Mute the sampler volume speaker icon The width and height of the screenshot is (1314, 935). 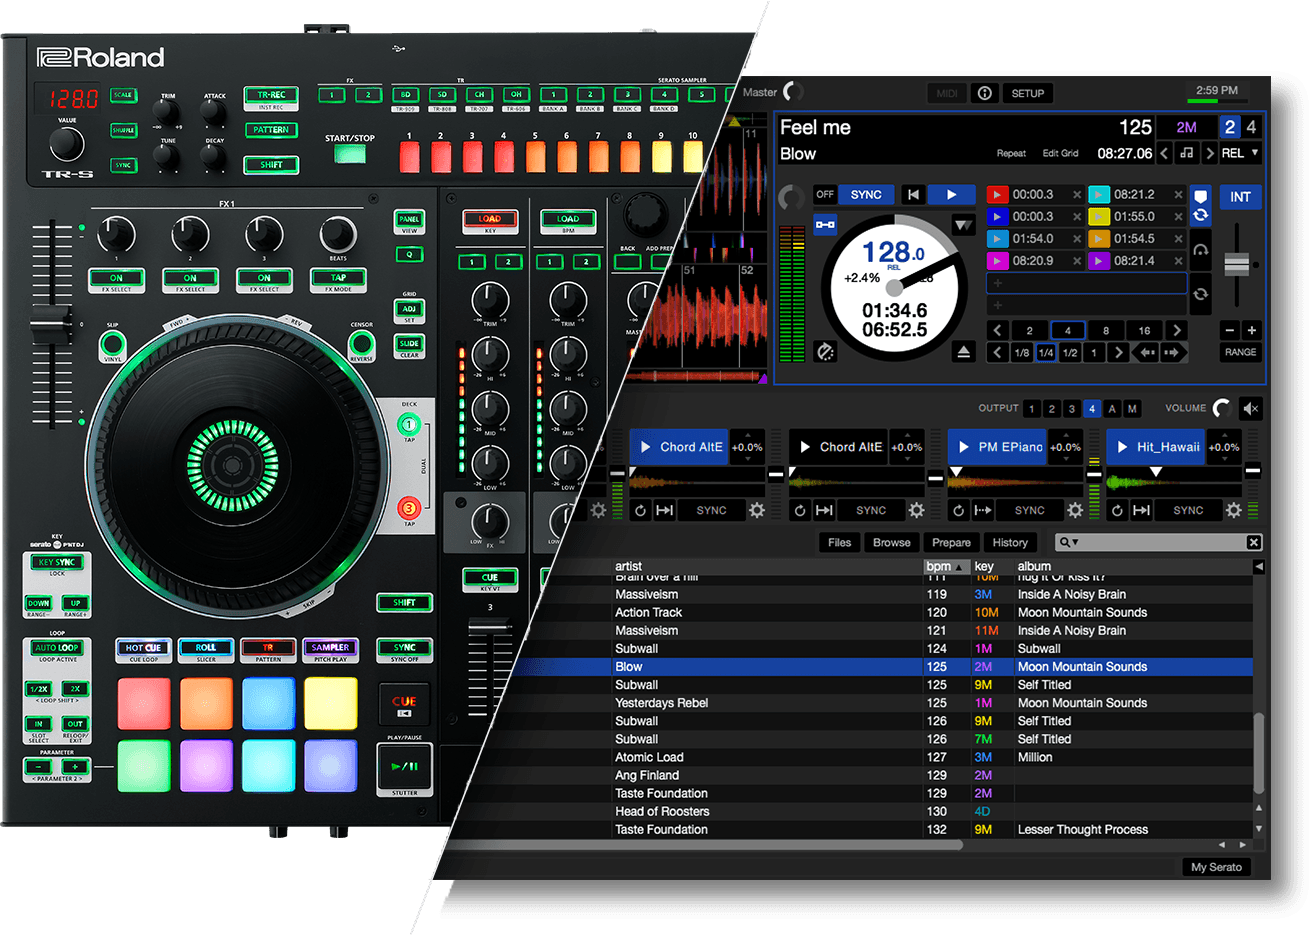pyautogui.click(x=1251, y=408)
